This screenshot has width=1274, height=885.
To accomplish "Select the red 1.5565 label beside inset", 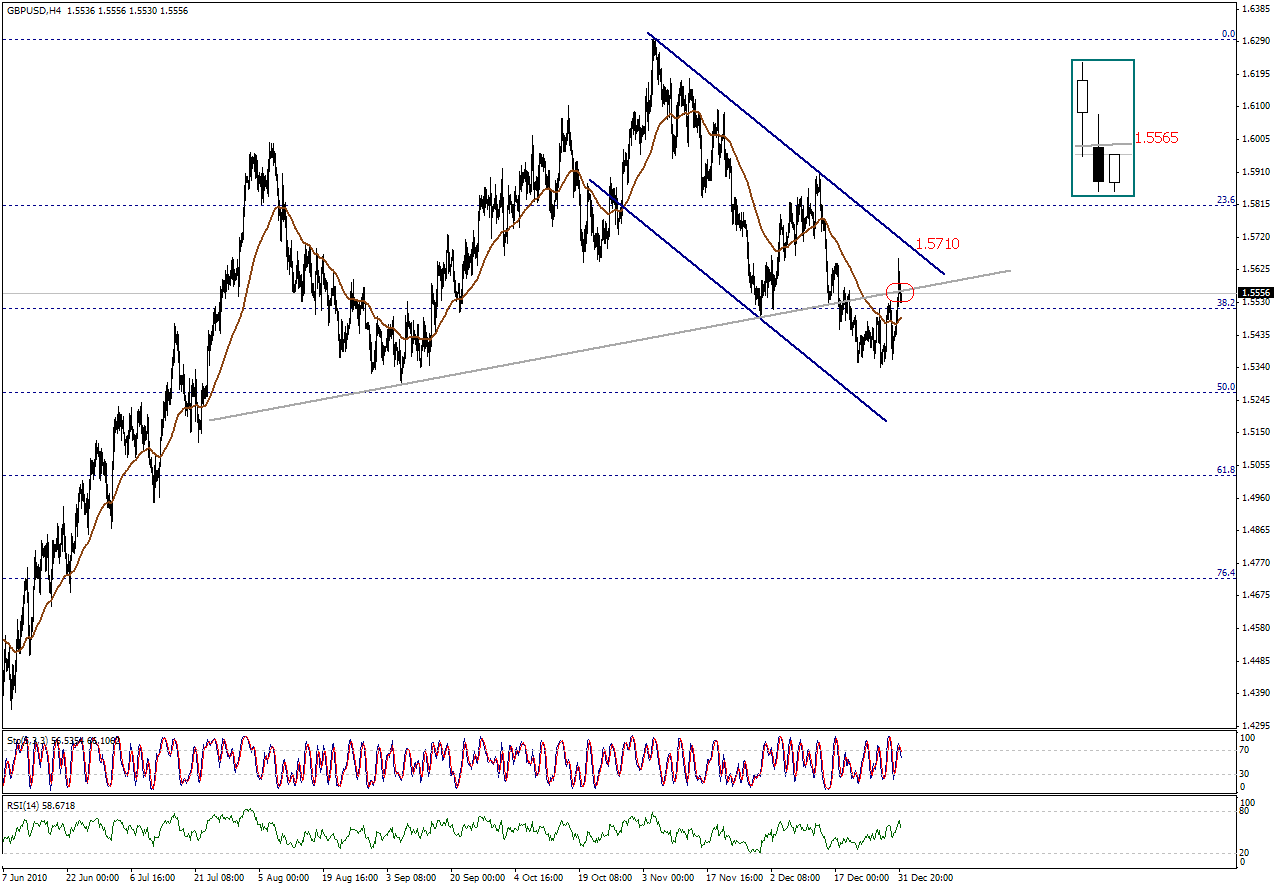I will coord(1156,138).
